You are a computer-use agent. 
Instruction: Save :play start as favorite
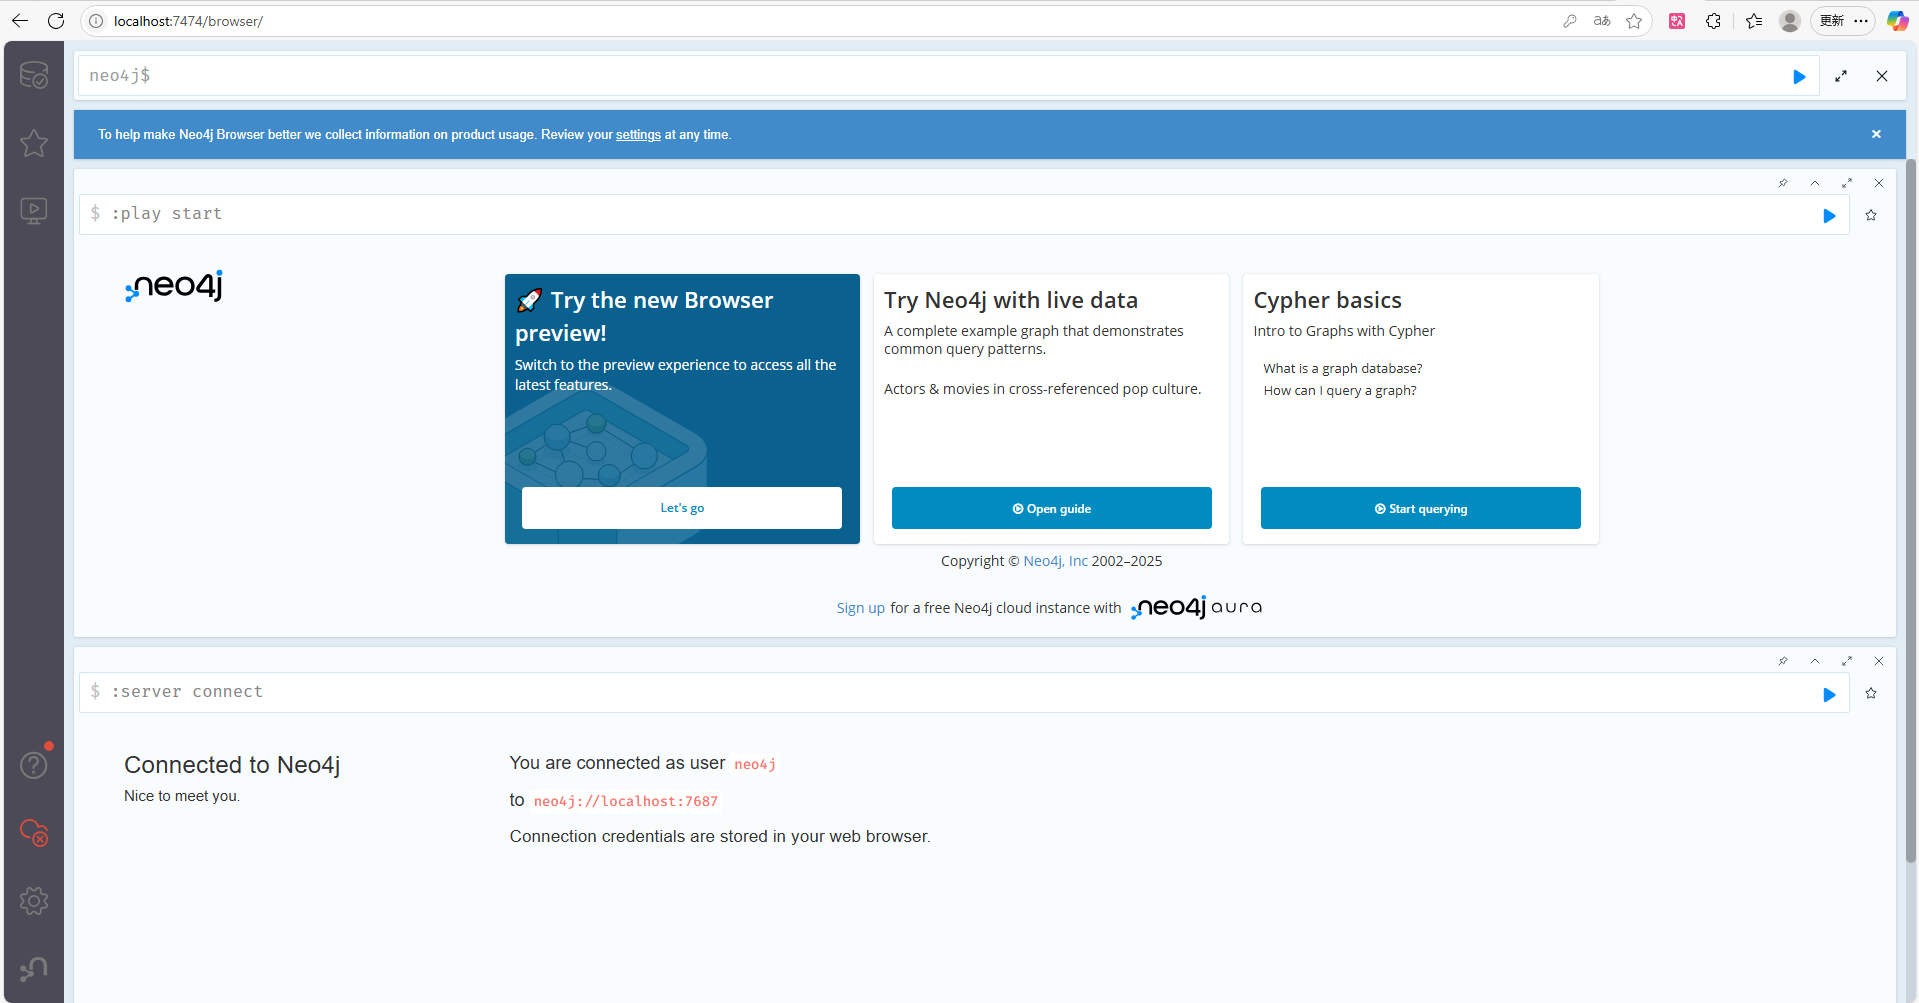tap(1871, 215)
